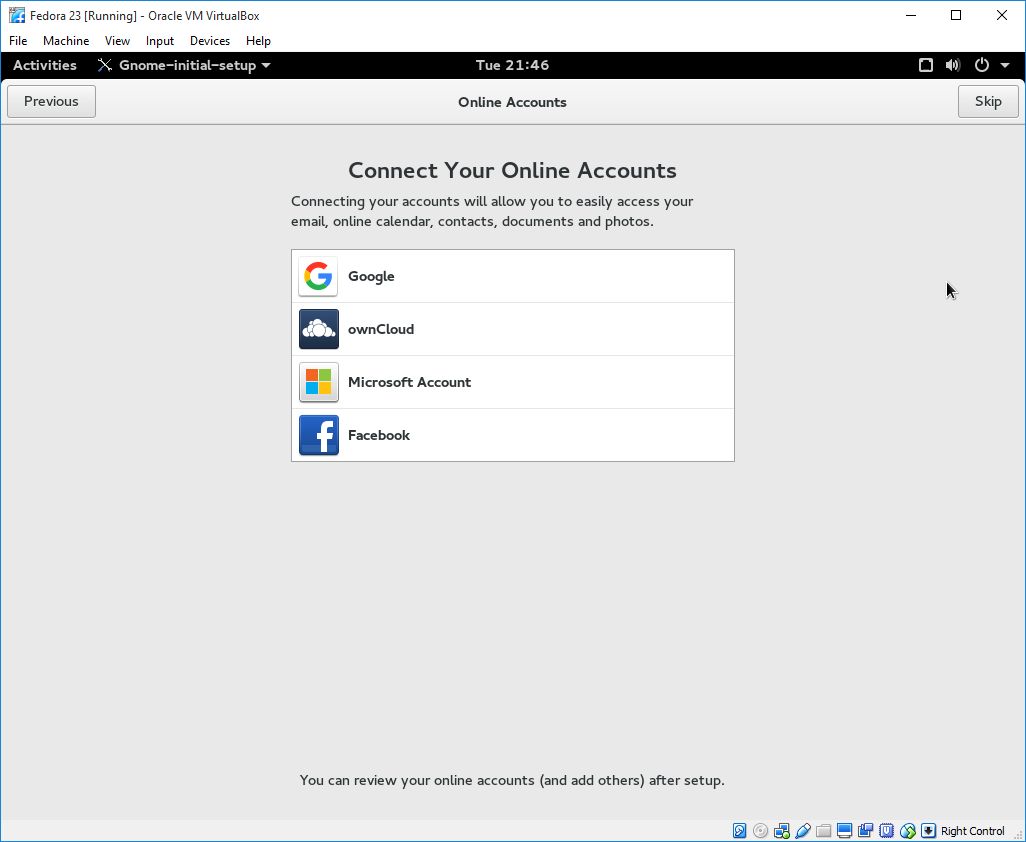
Task: Click the display status monitor icon
Action: pos(845,831)
